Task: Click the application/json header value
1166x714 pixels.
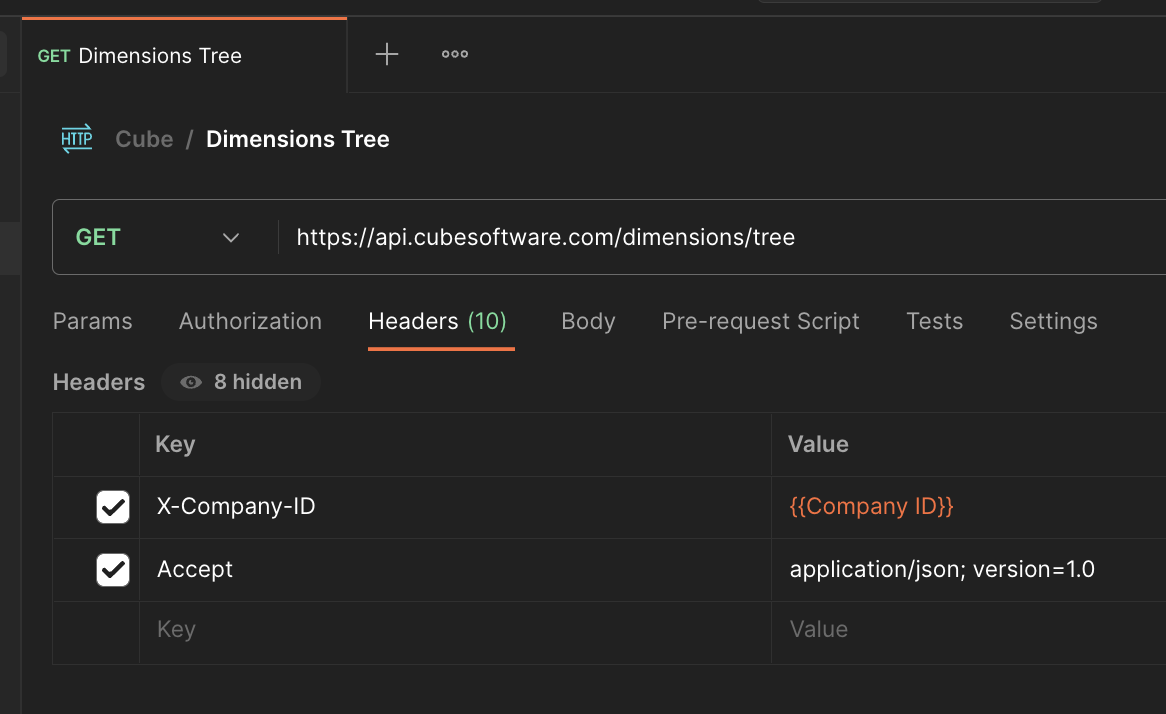Action: tap(941, 570)
